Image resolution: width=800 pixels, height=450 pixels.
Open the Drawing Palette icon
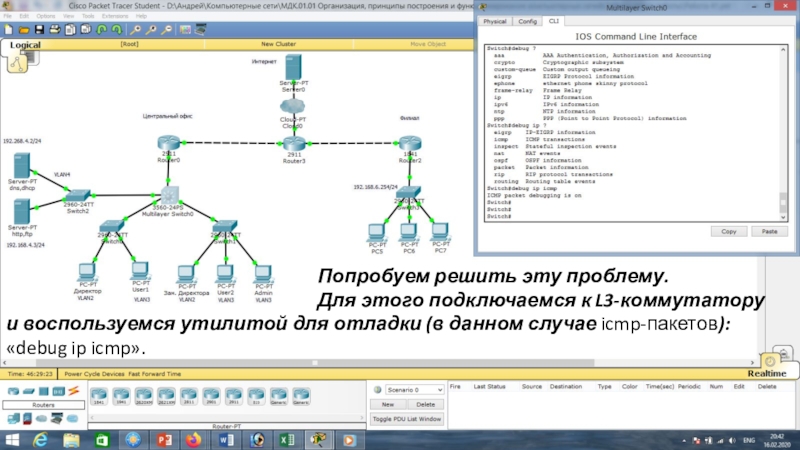pyautogui.click(x=185, y=30)
